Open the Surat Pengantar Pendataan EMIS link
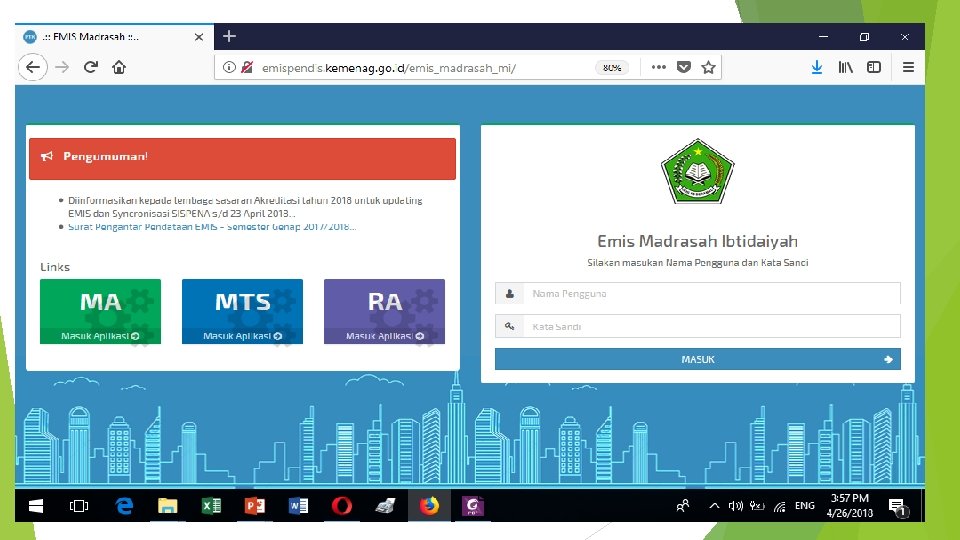The height and width of the screenshot is (540, 960). pyautogui.click(x=212, y=227)
